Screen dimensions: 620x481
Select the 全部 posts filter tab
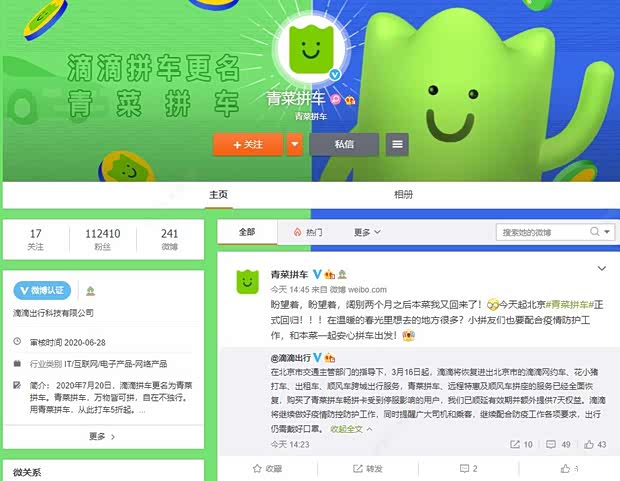(247, 232)
